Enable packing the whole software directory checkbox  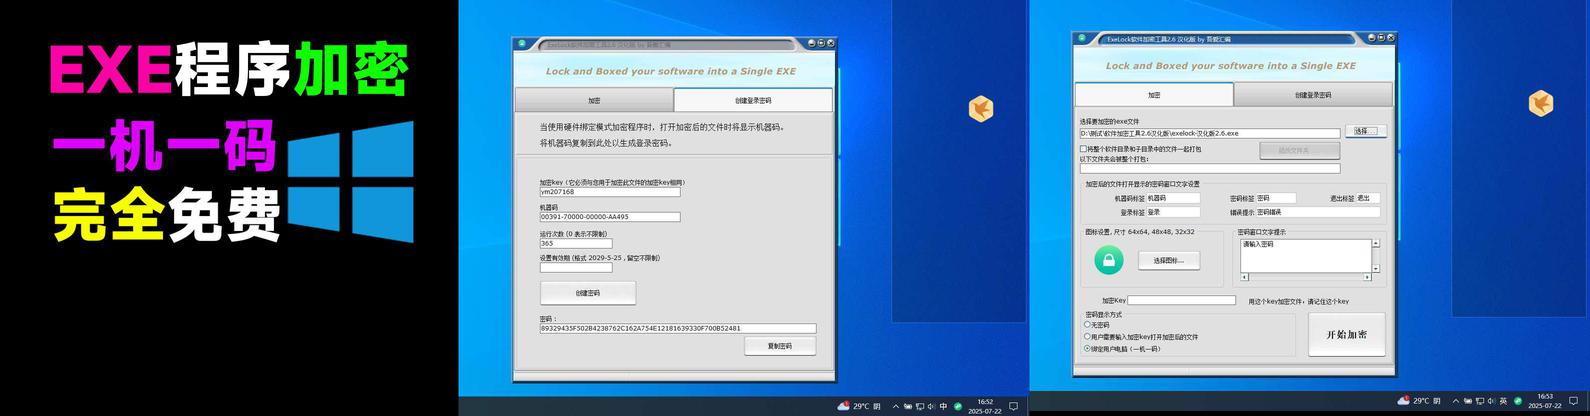(x=1083, y=149)
